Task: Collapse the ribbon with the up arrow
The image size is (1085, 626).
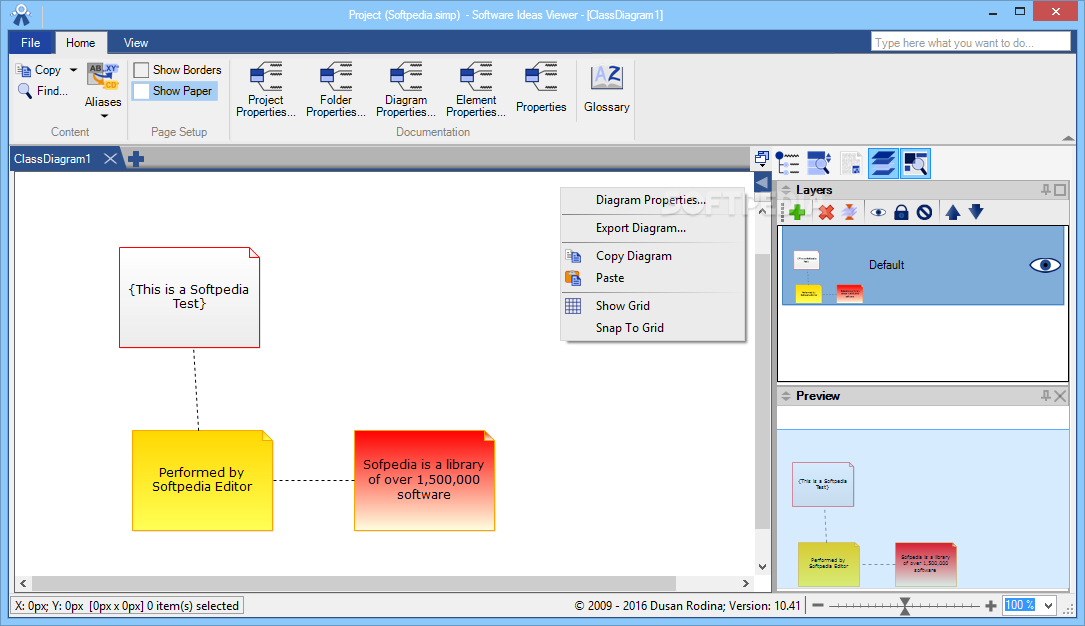Action: pos(1068,138)
